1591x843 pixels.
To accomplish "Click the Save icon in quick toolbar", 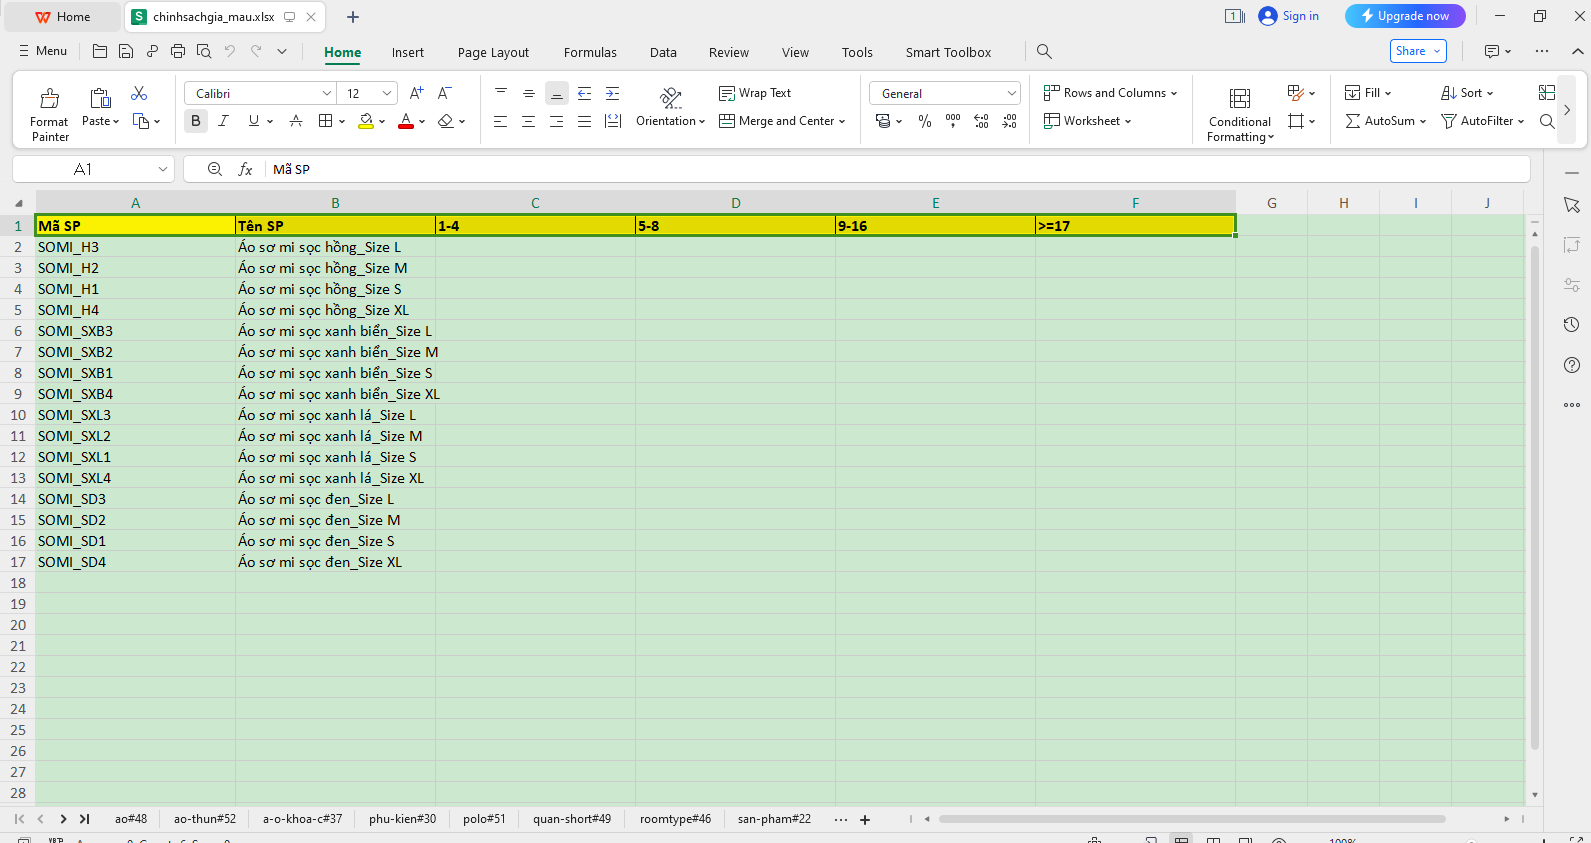I will pyautogui.click(x=126, y=52).
